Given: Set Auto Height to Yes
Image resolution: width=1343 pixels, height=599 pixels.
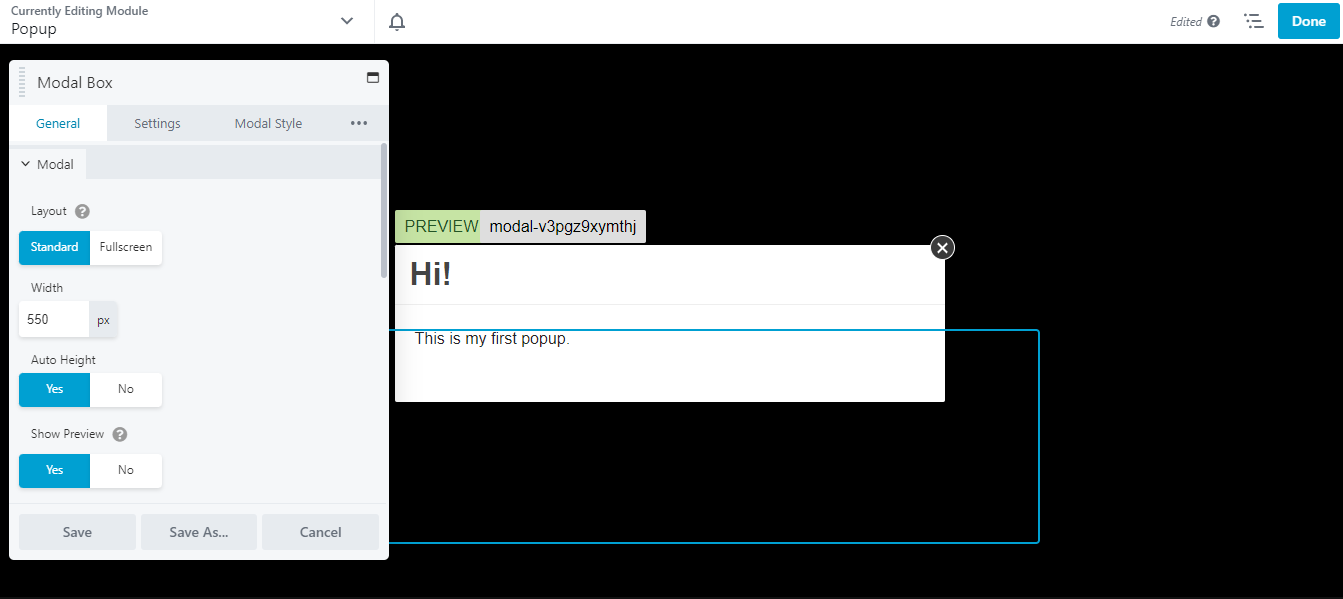Looking at the screenshot, I should tap(54, 389).
